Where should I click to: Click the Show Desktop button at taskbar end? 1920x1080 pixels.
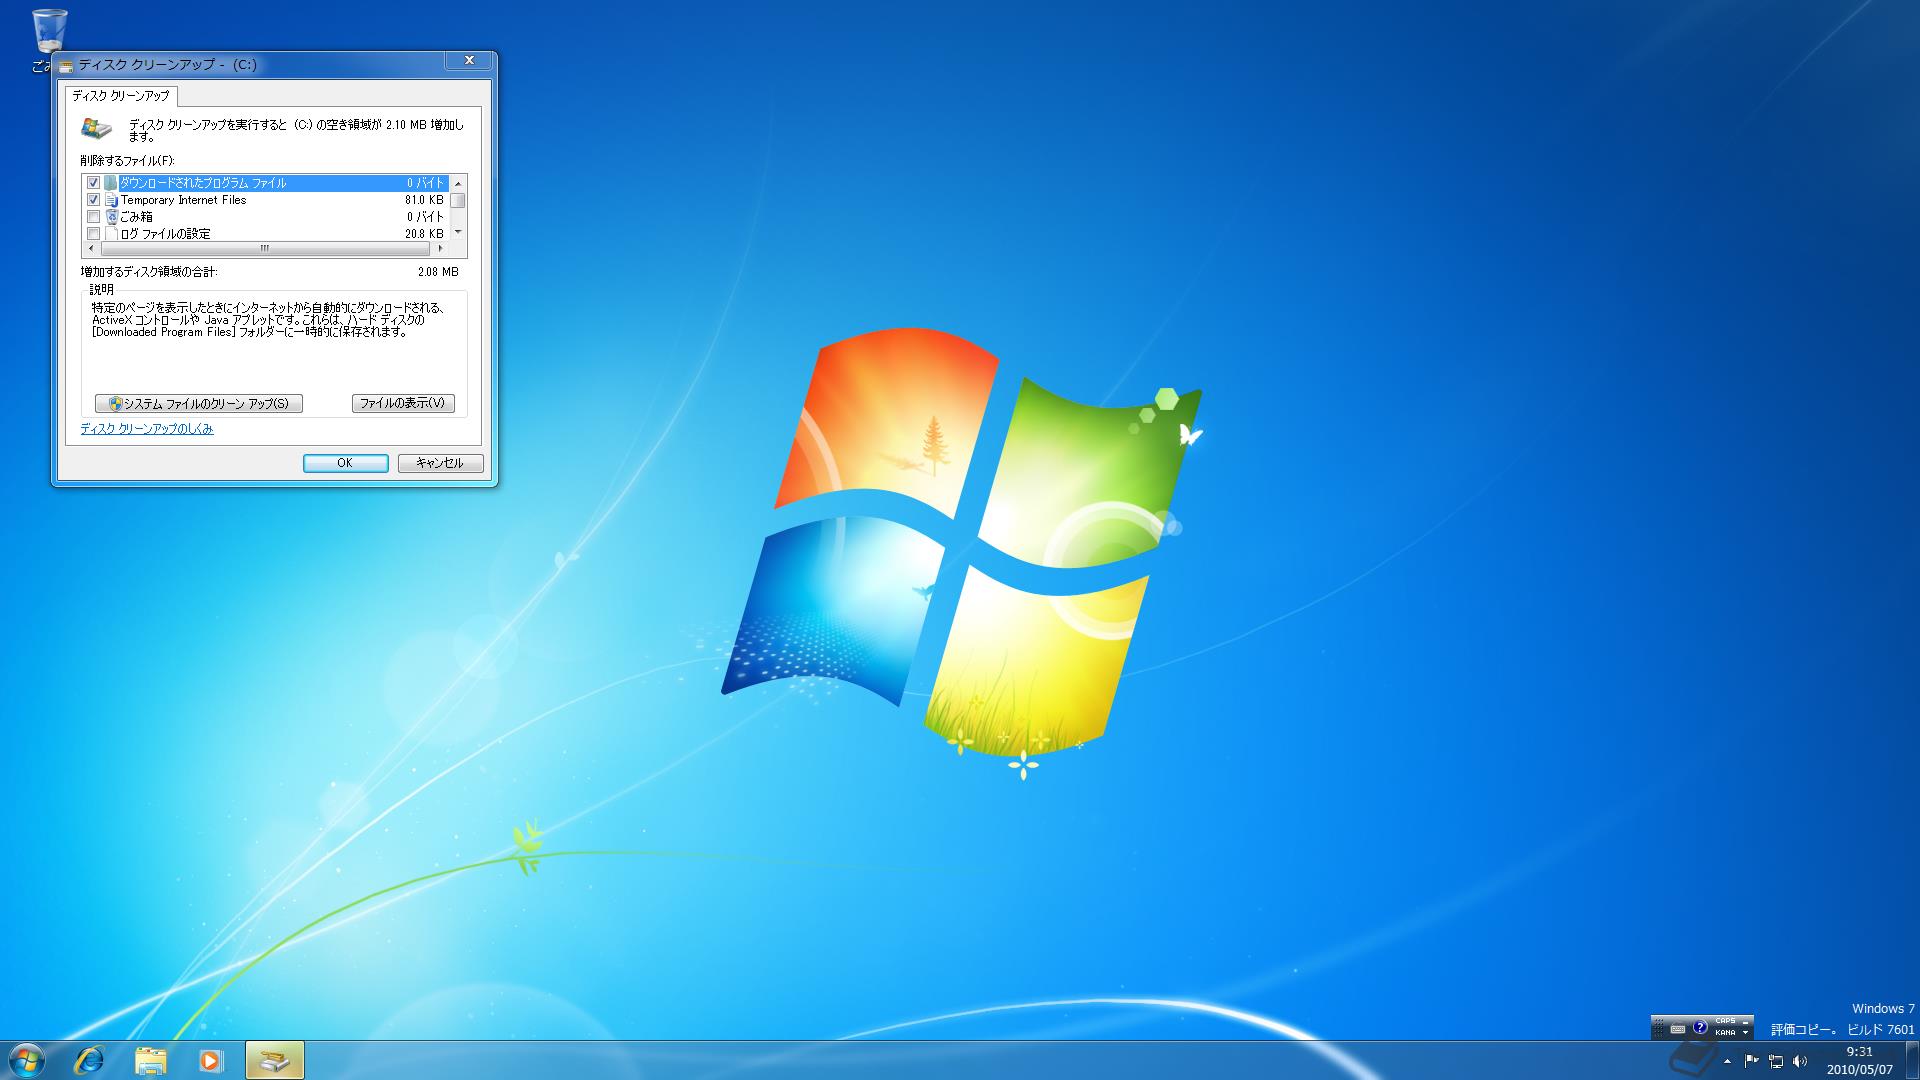(x=1912, y=1060)
